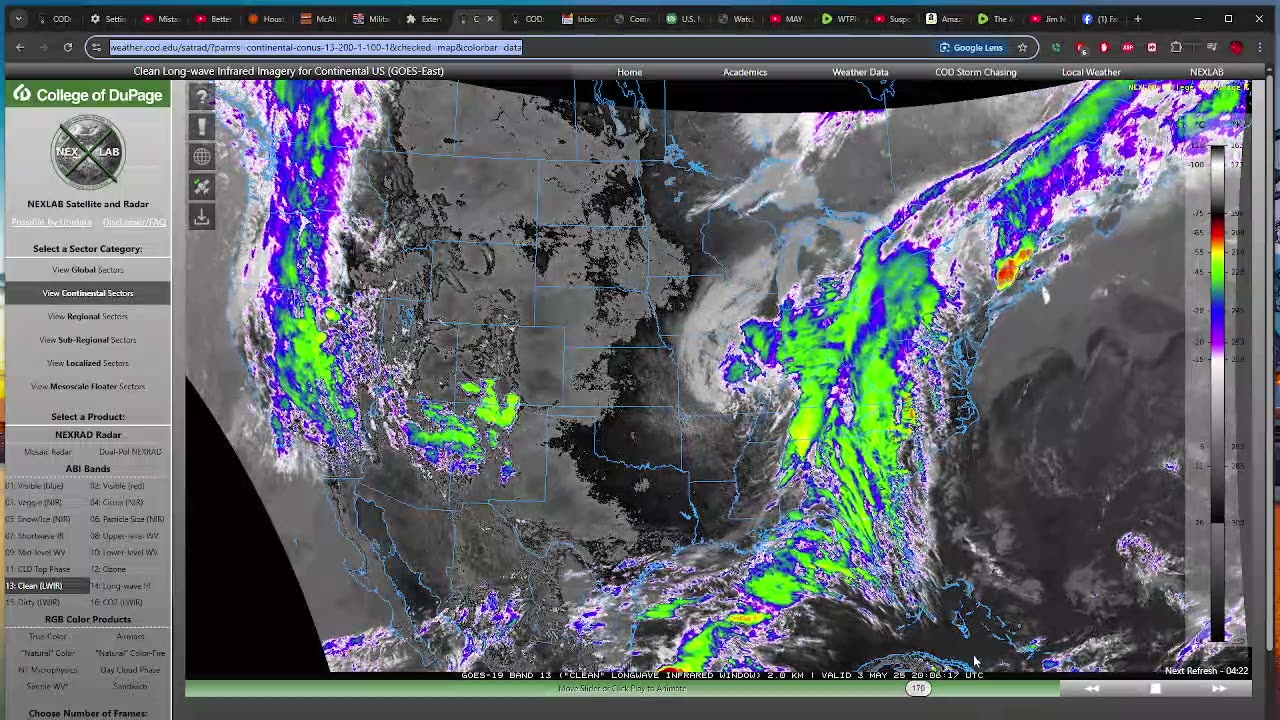View Global Sectors
The height and width of the screenshot is (720, 1280).
click(88, 270)
